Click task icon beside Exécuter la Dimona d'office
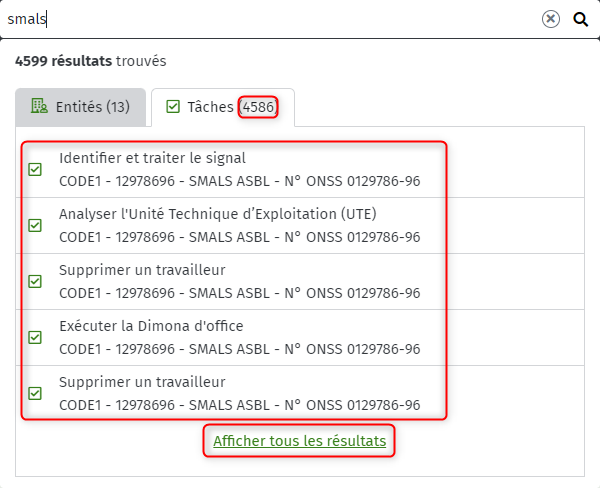This screenshot has height=488, width=600. (x=35, y=337)
